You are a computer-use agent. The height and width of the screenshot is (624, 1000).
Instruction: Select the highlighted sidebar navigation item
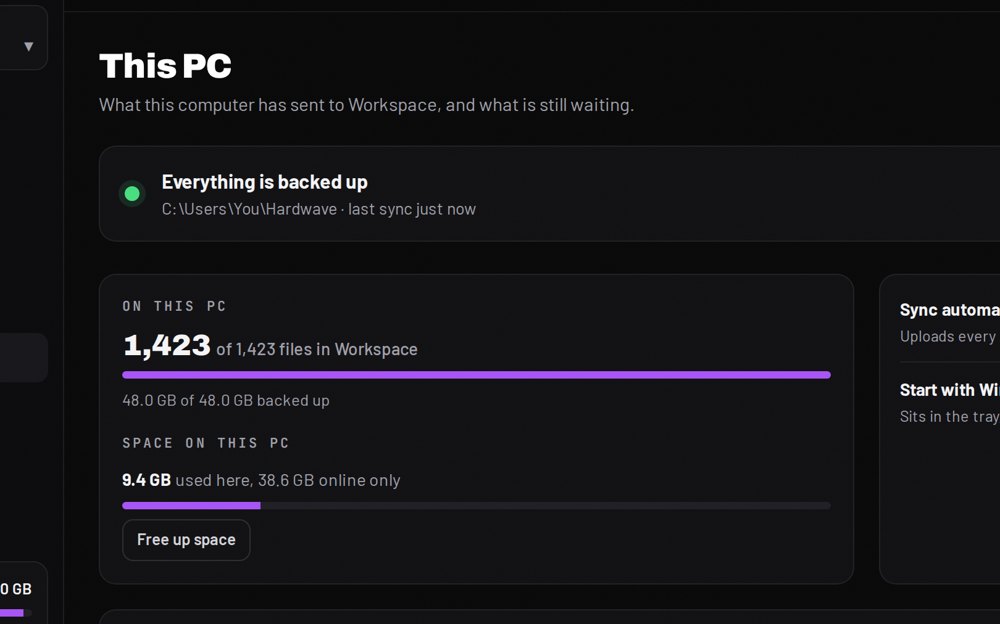point(24,357)
